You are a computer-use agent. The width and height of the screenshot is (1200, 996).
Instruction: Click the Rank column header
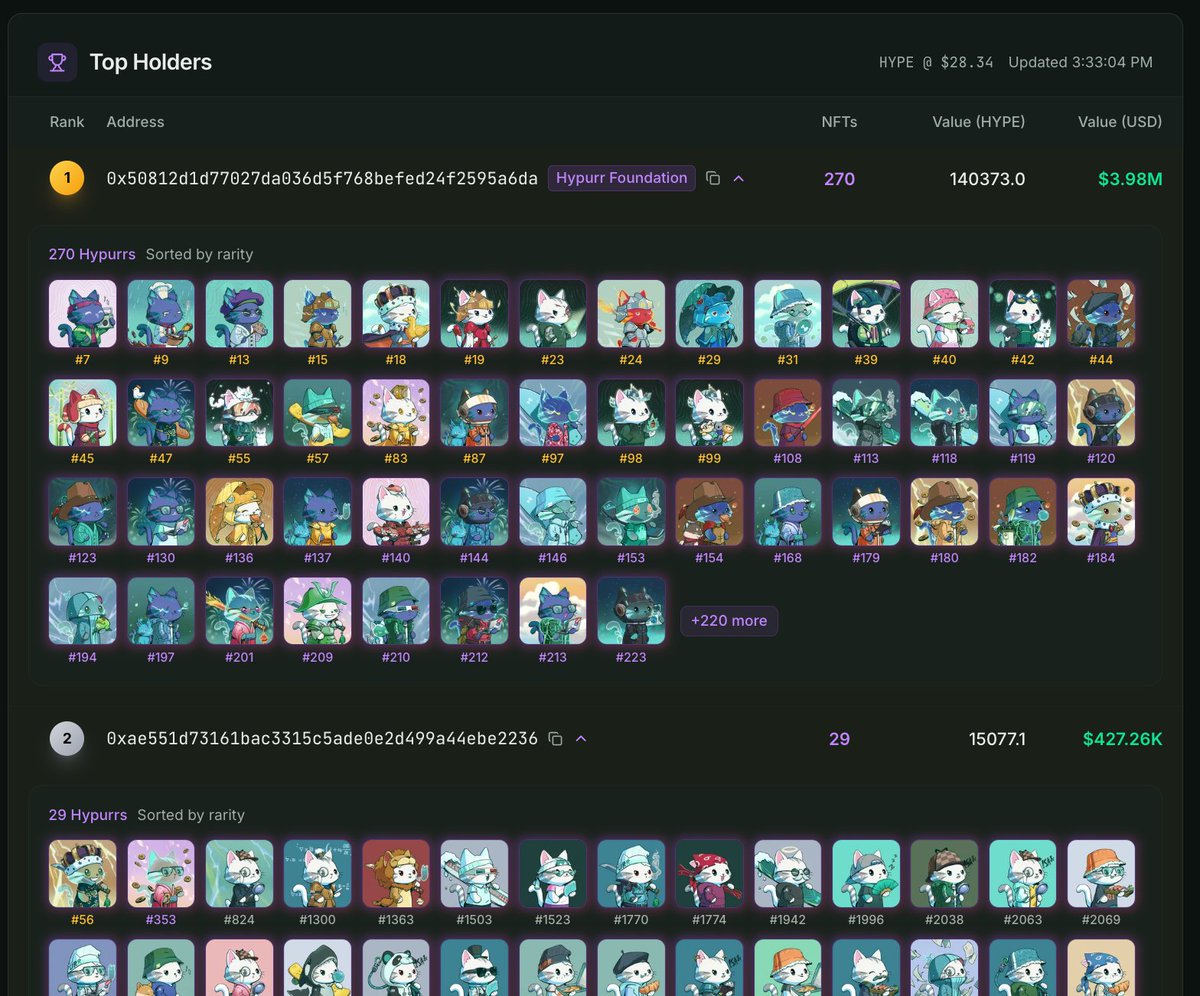pyautogui.click(x=67, y=122)
